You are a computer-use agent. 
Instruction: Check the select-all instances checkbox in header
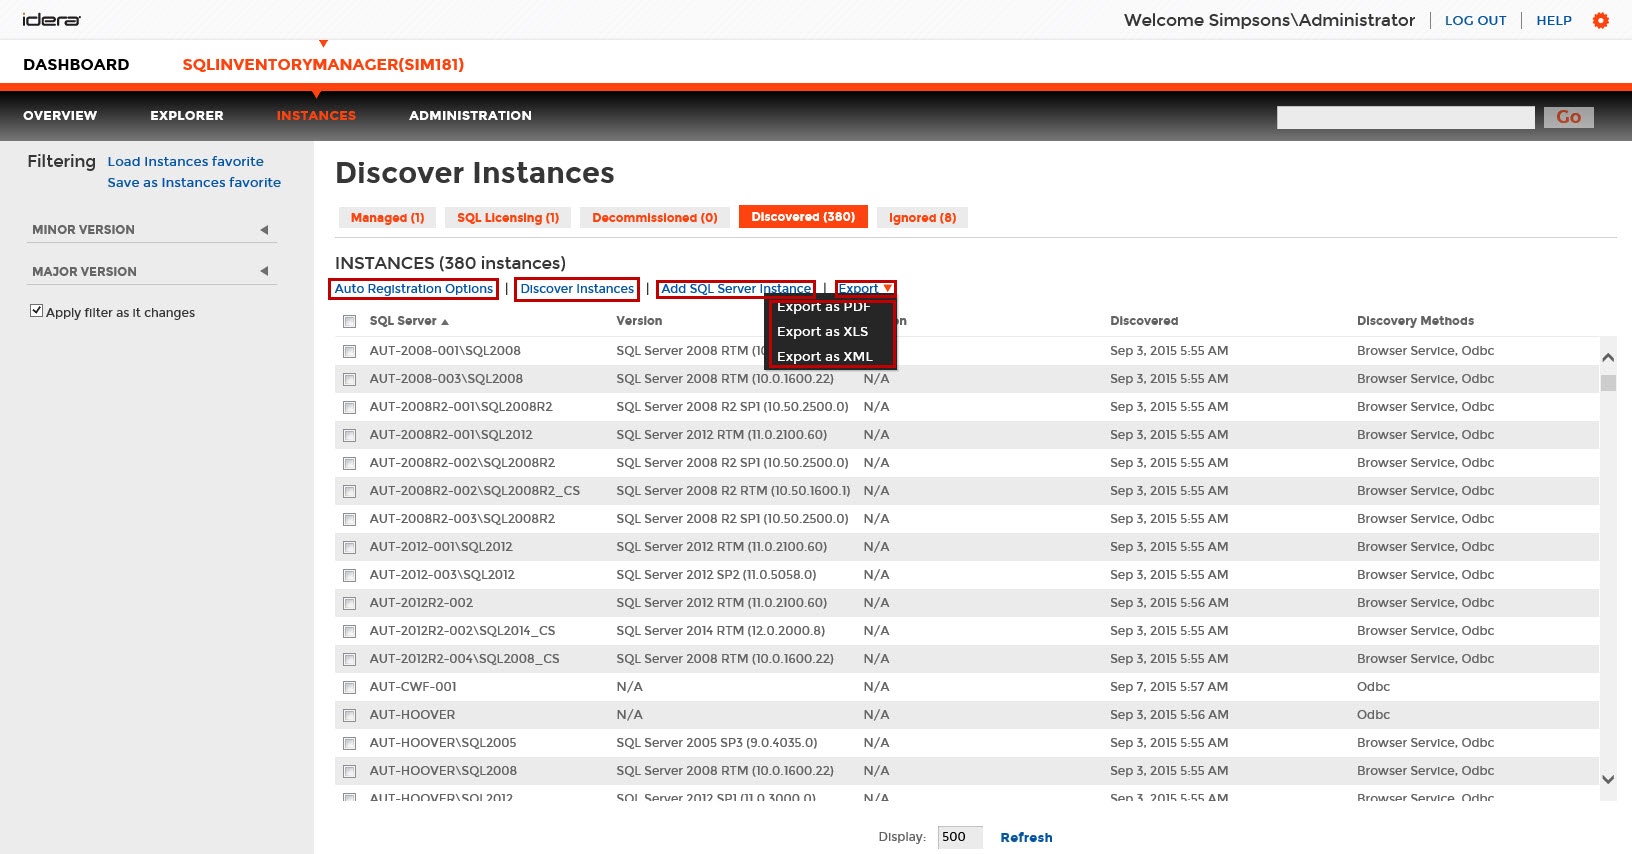[349, 322]
